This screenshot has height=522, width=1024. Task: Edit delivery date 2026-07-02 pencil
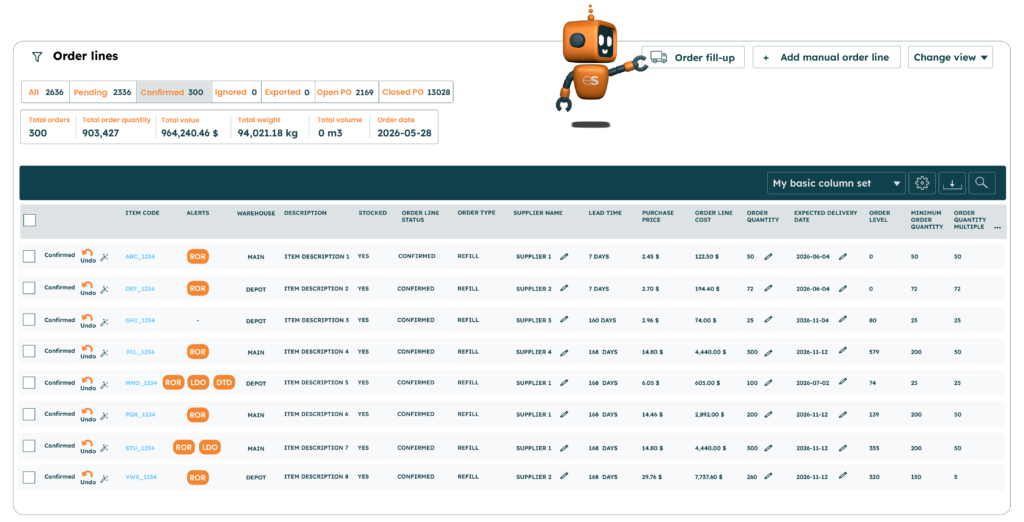pos(842,382)
